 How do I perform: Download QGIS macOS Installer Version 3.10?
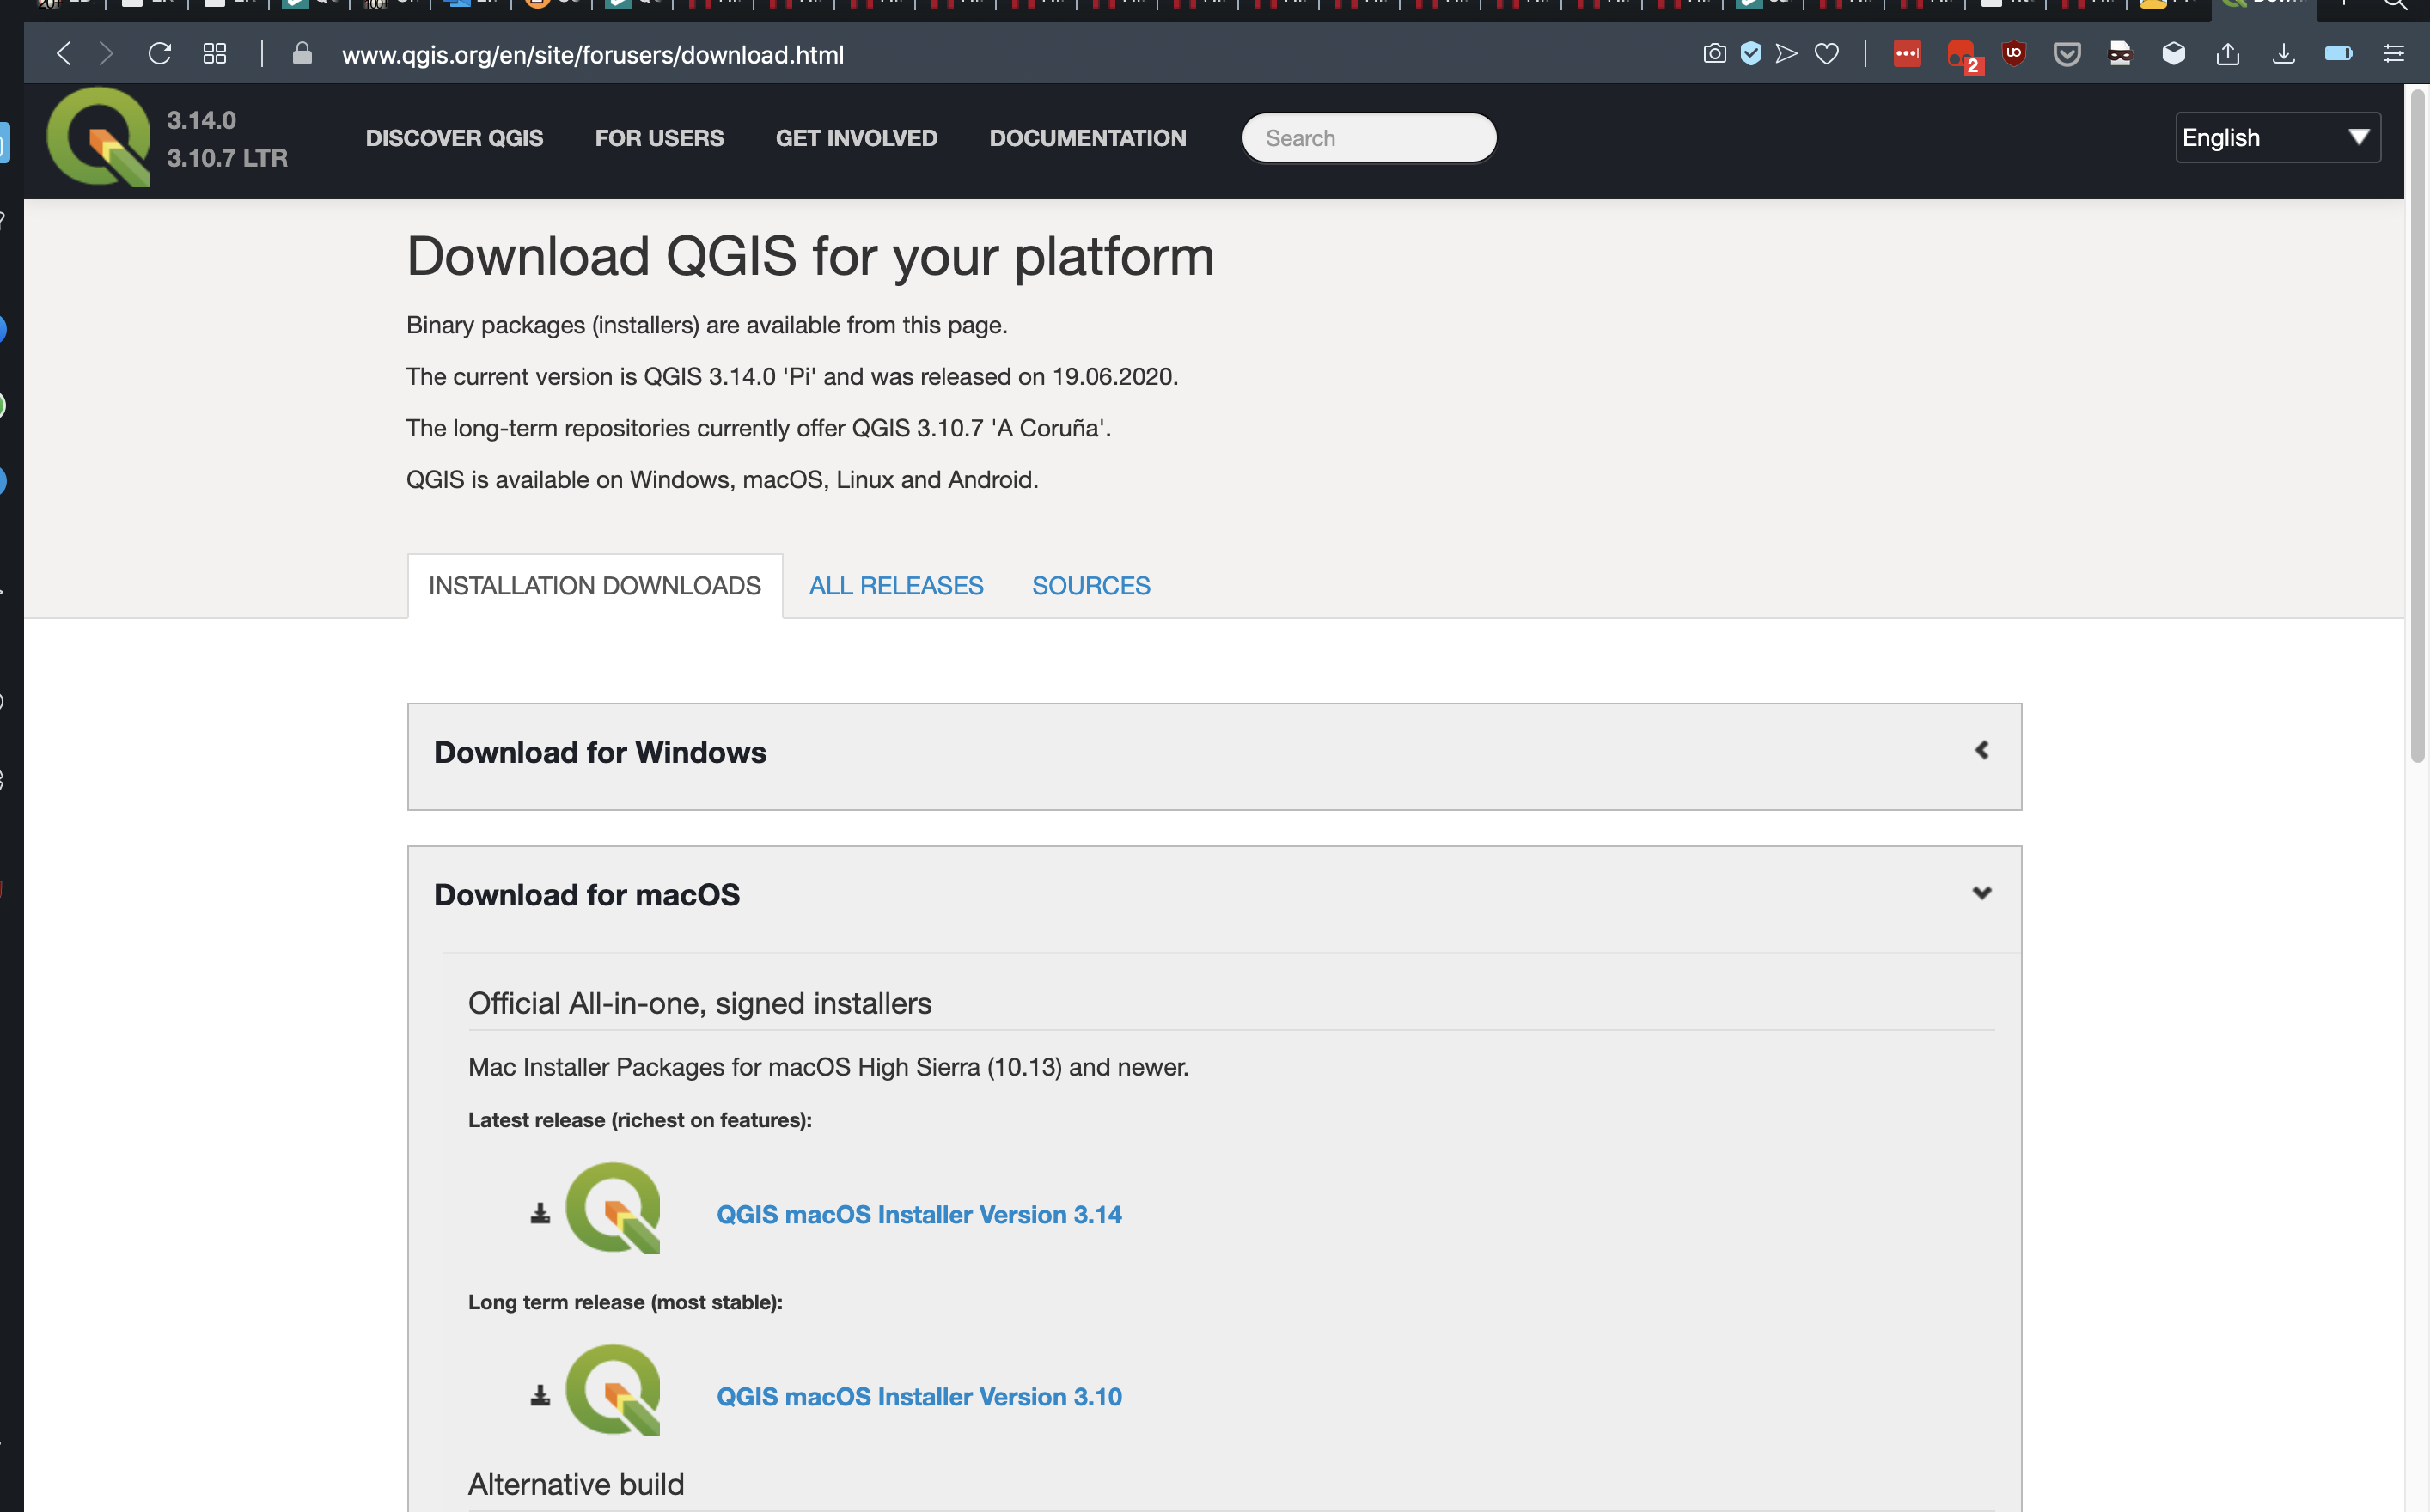point(919,1396)
